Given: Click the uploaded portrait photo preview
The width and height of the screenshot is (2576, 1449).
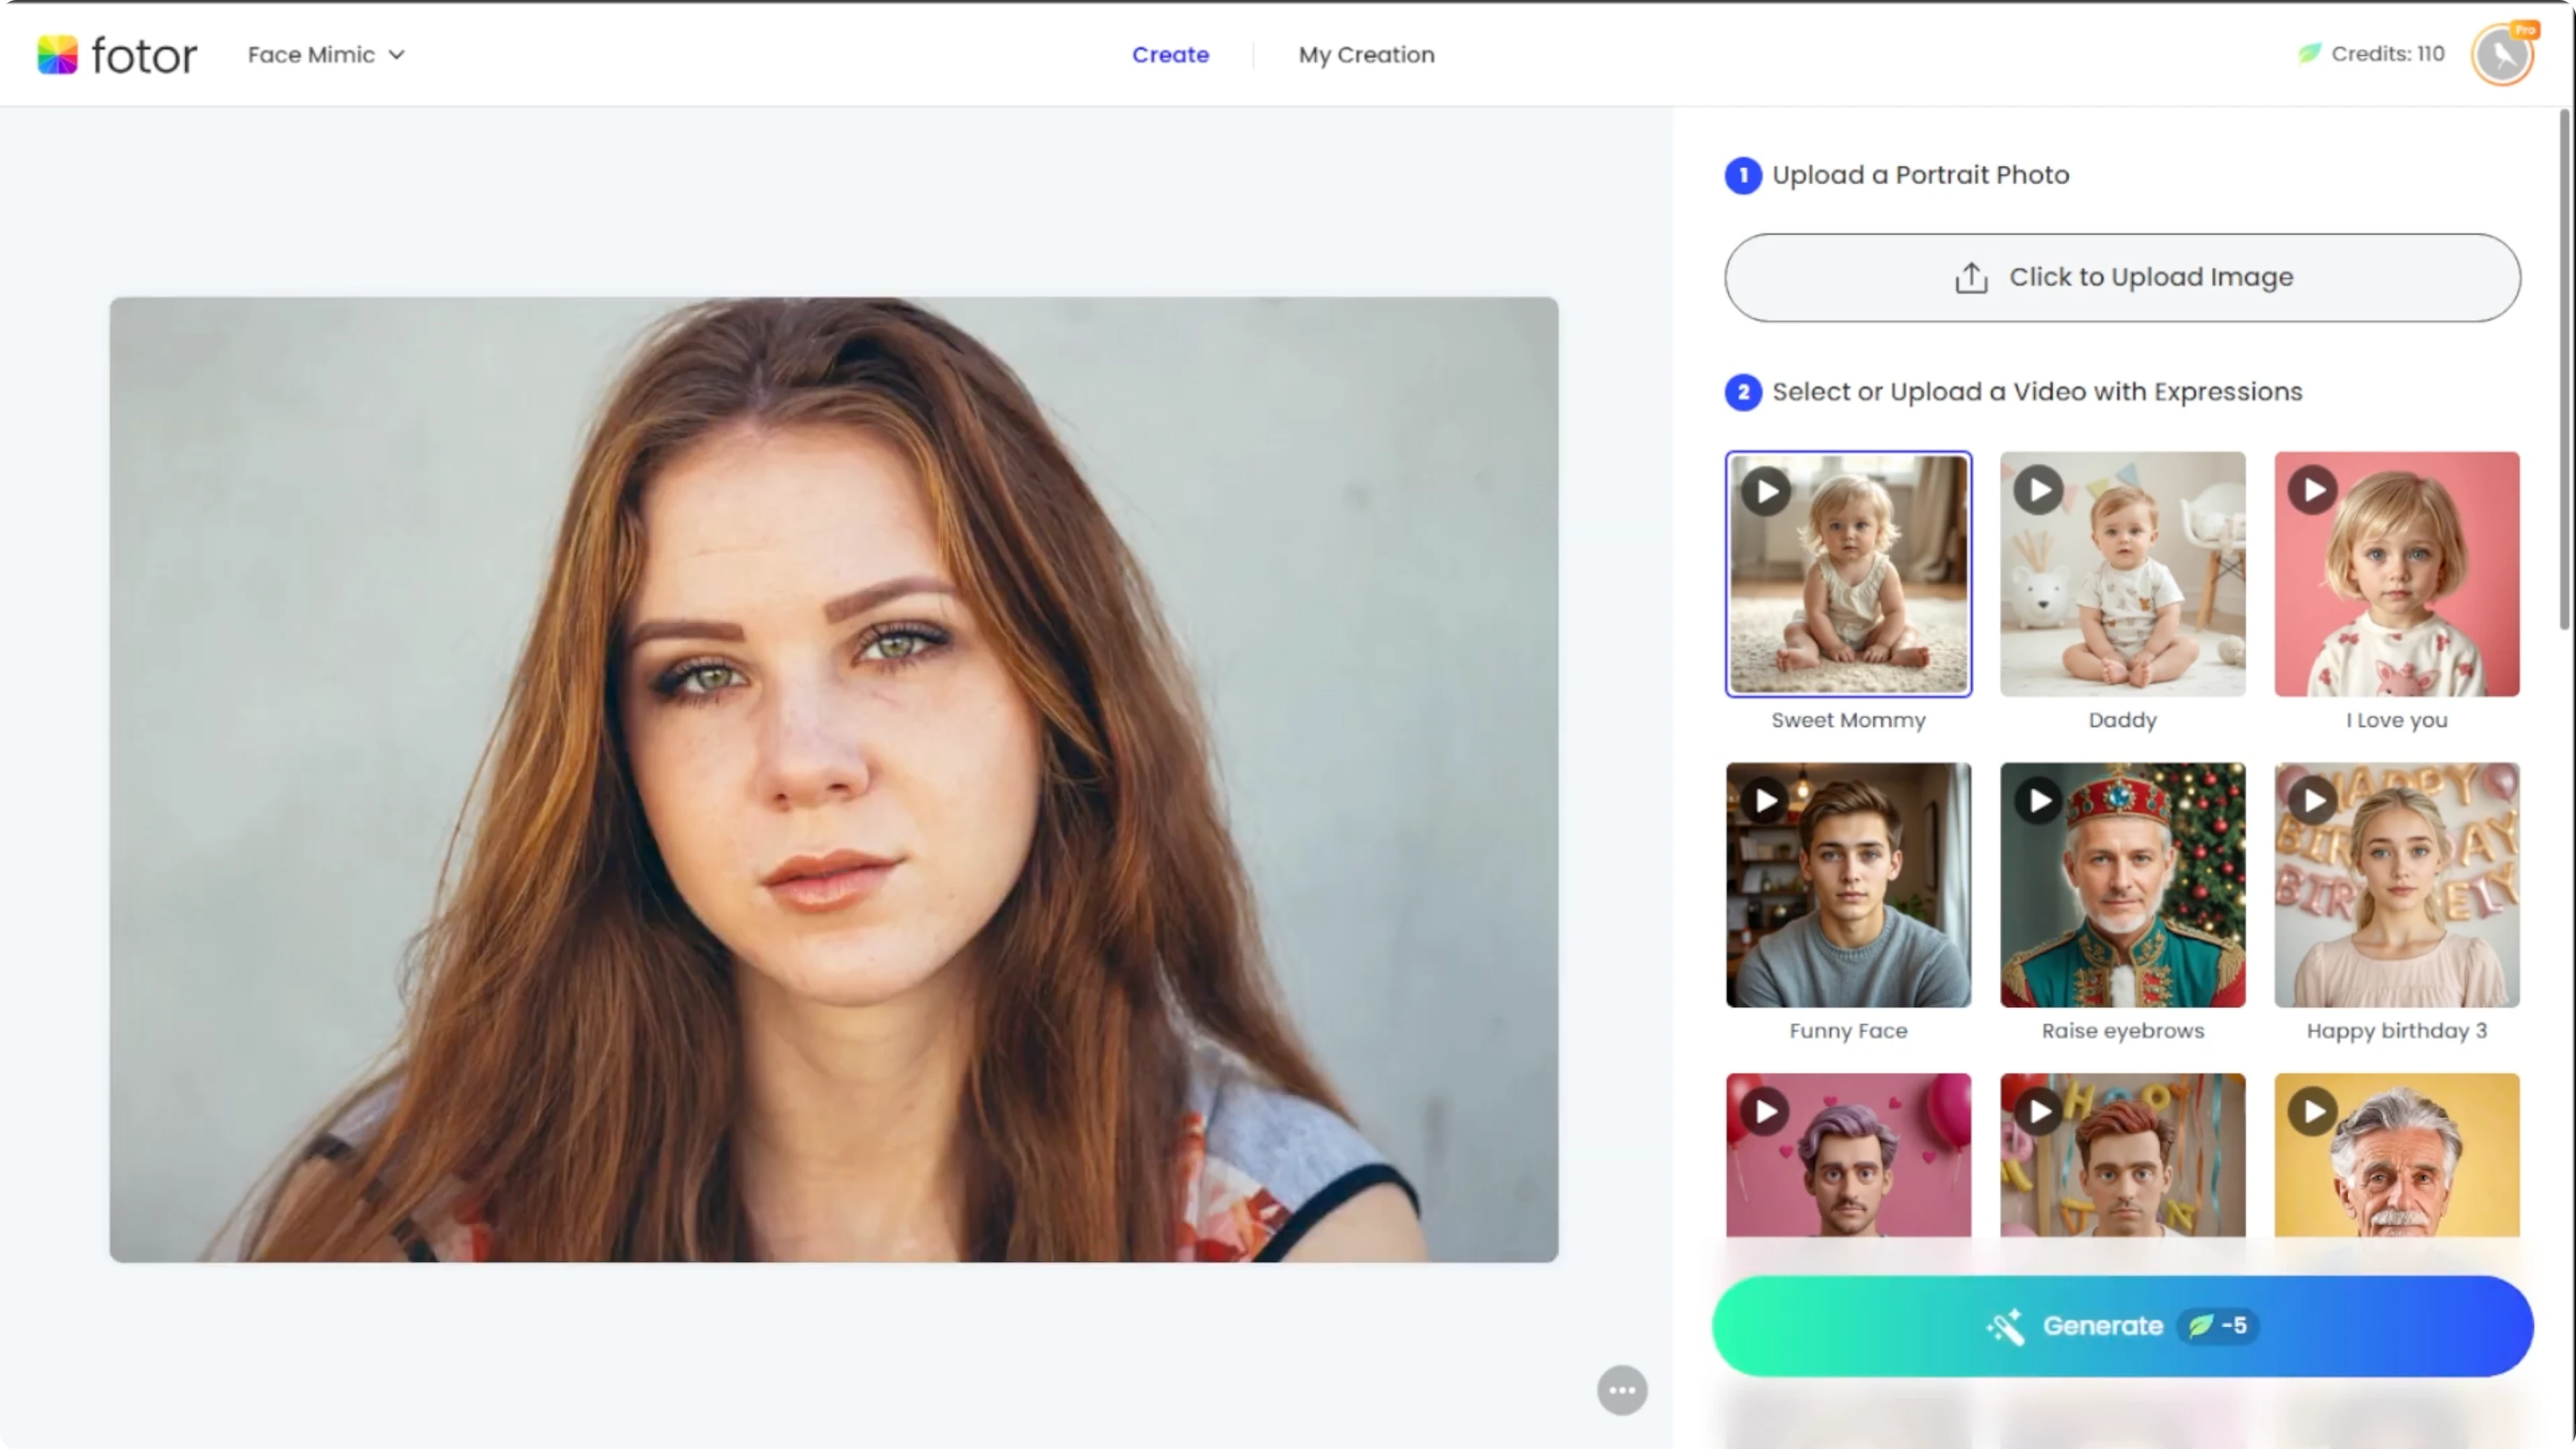Looking at the screenshot, I should tap(833, 779).
